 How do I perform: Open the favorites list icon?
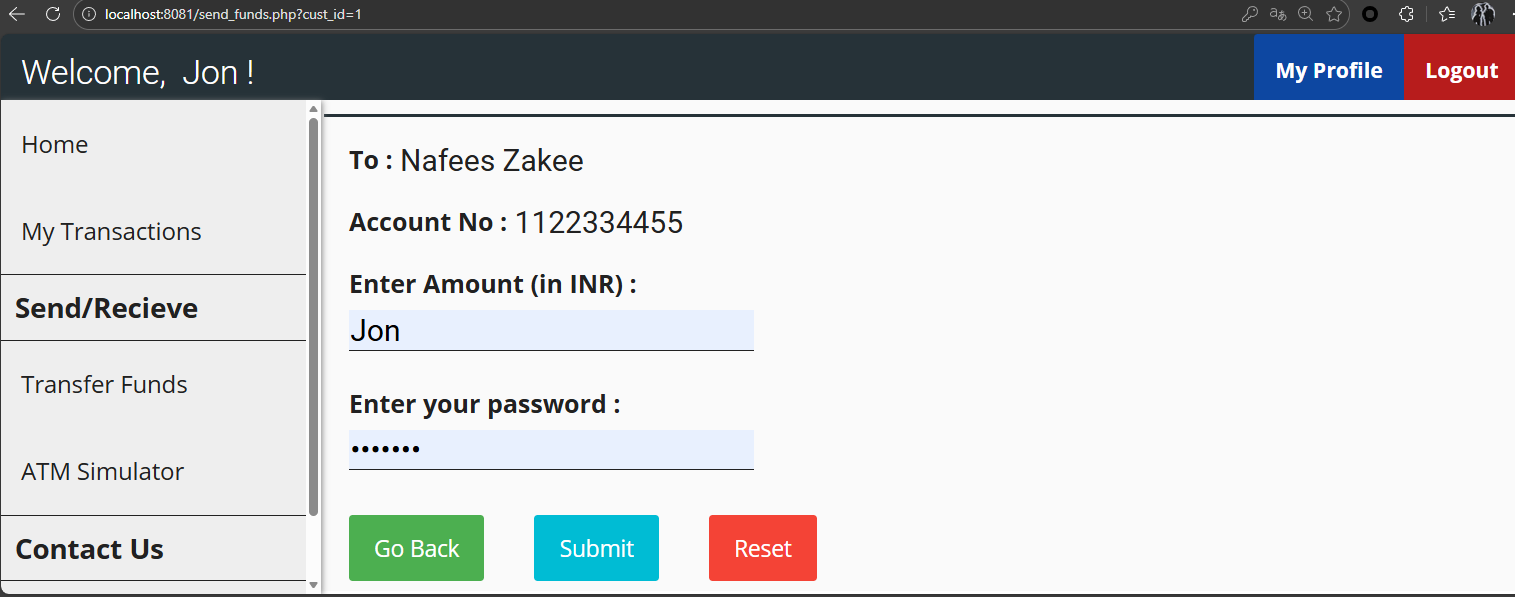(1447, 14)
